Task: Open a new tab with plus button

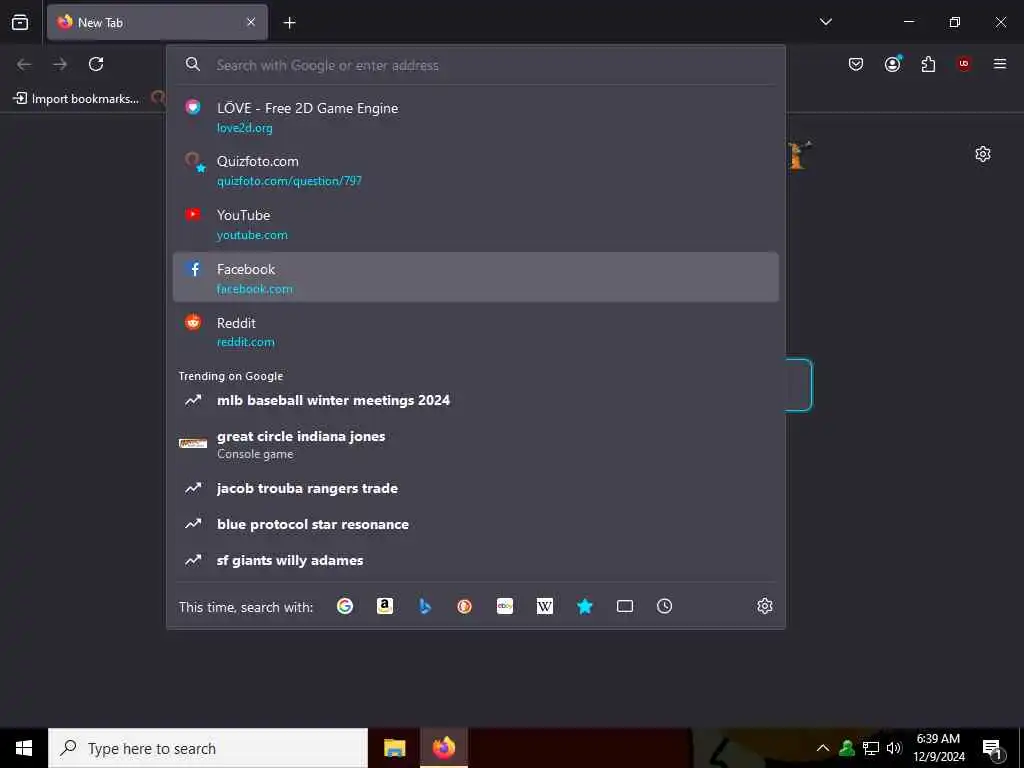Action: (289, 23)
